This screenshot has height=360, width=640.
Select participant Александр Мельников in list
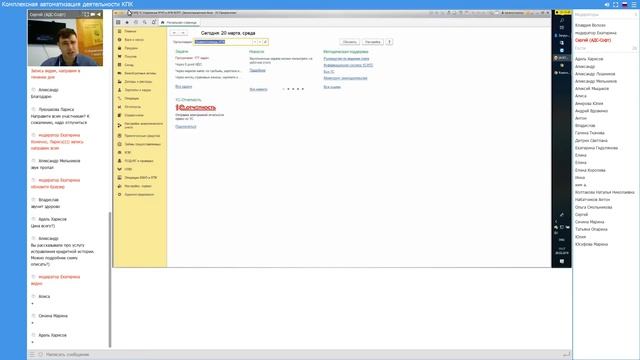pyautogui.click(x=596, y=81)
